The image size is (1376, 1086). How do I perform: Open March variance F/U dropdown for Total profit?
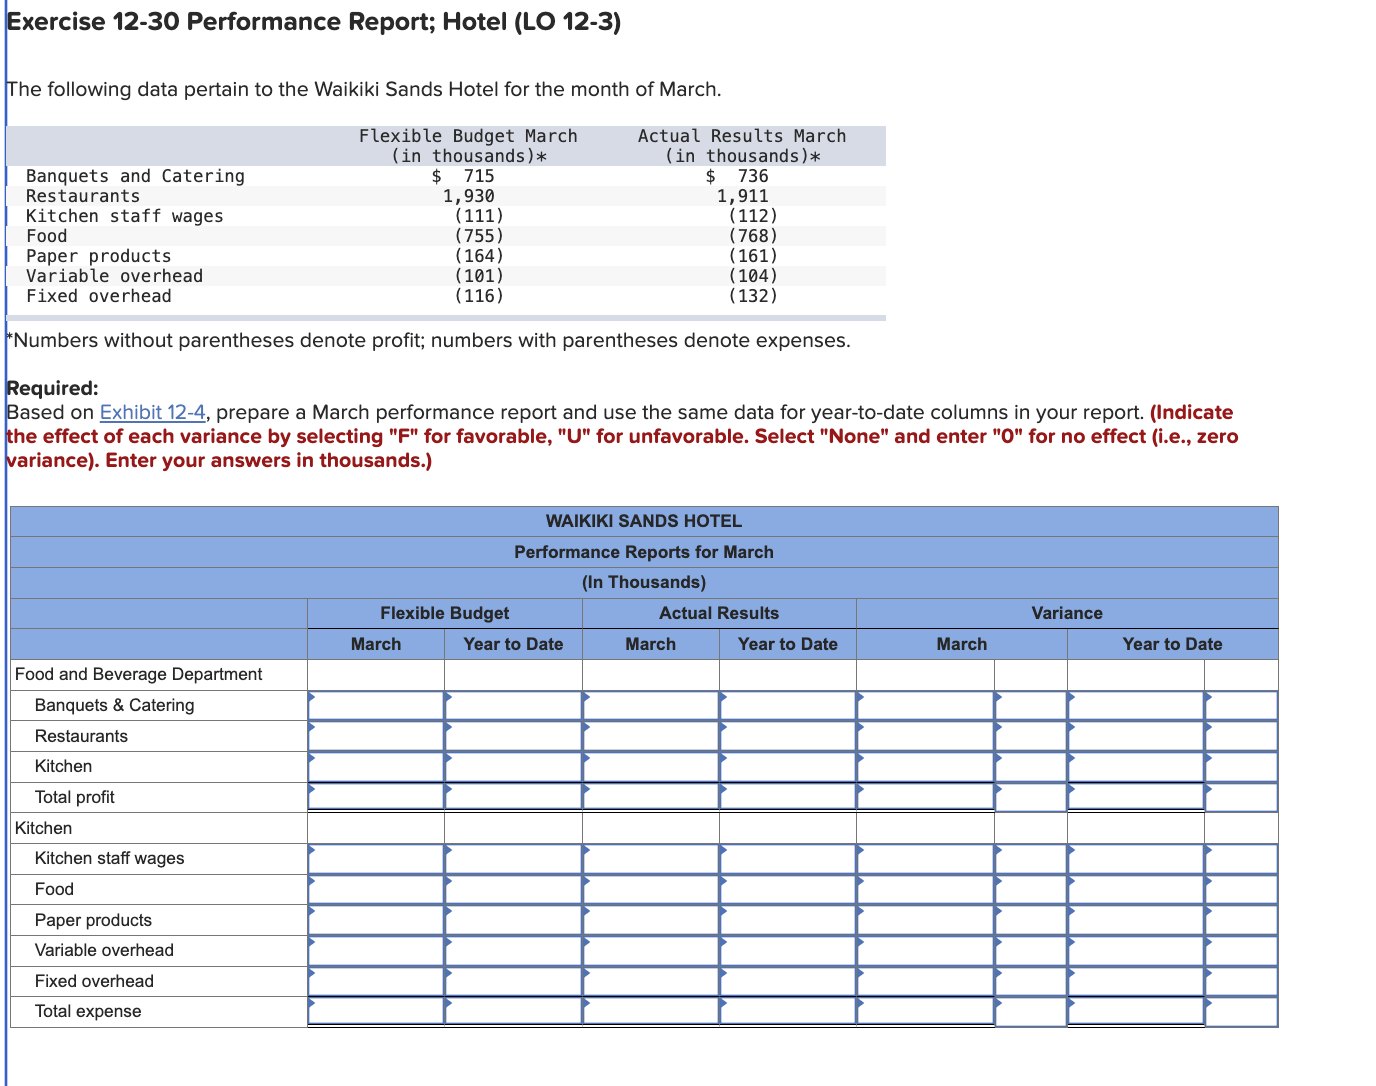[x=1031, y=797]
